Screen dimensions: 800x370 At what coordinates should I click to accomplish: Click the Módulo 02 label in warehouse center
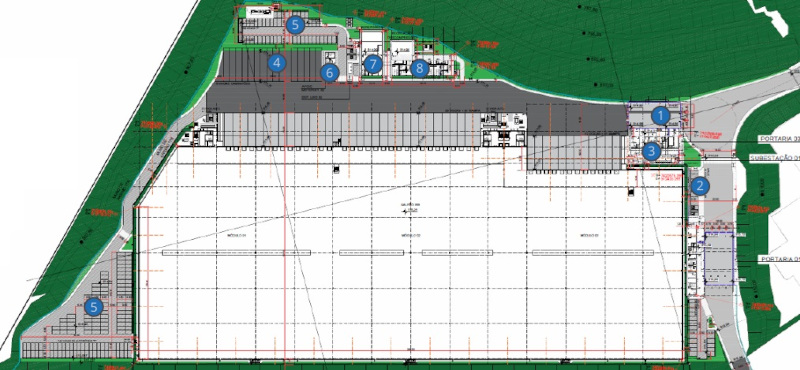point(411,236)
